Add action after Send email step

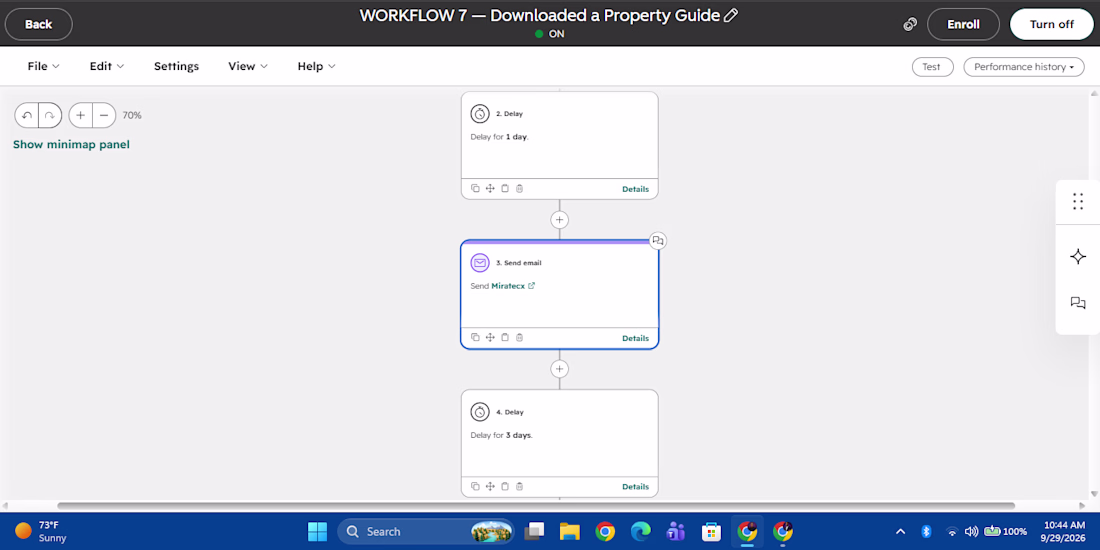pos(559,368)
